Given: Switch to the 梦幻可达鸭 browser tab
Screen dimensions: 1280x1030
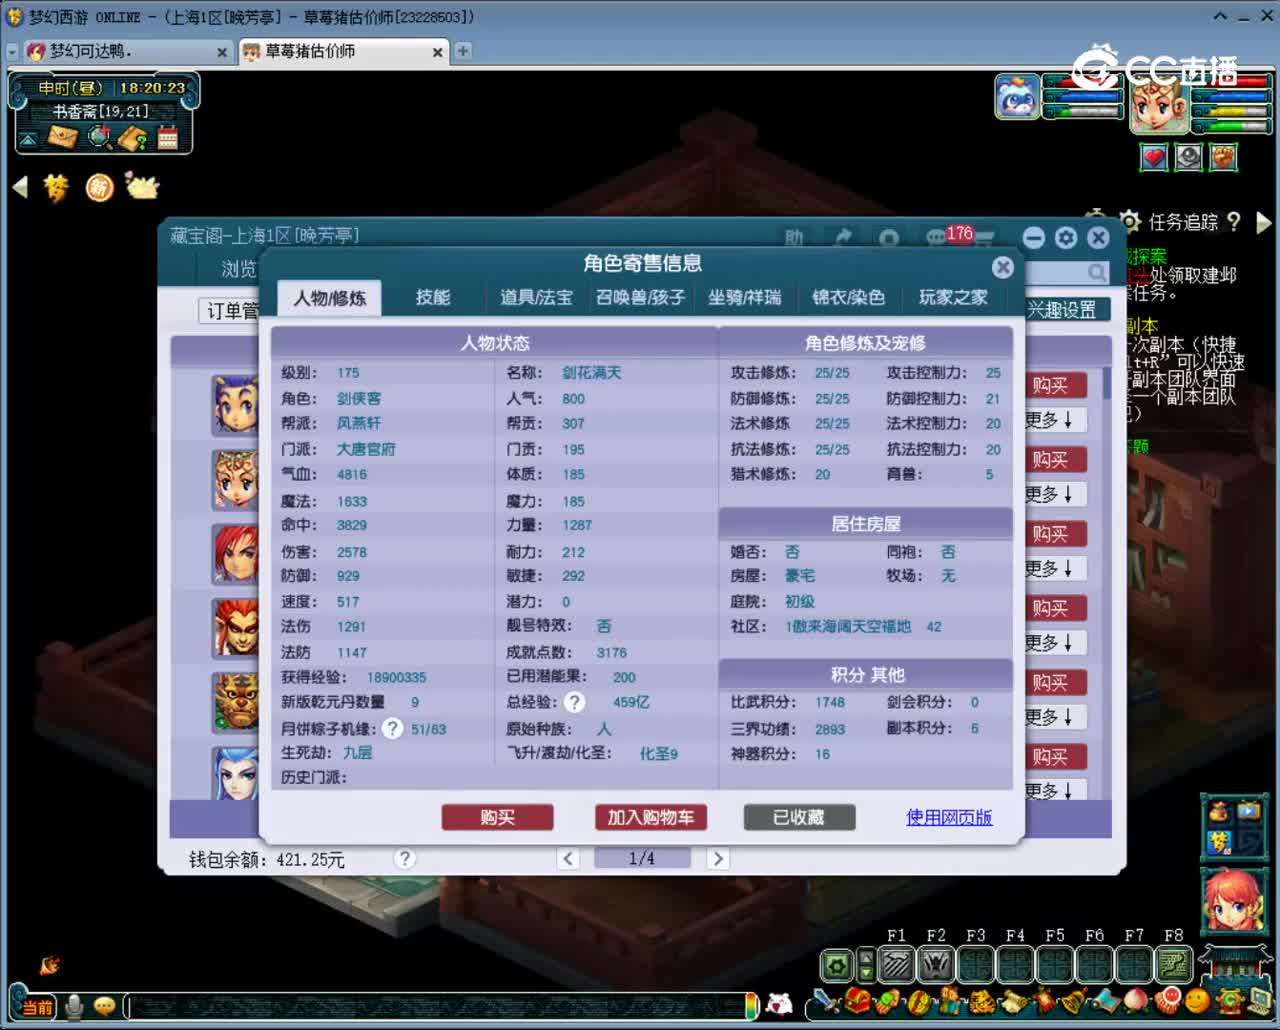Looking at the screenshot, I should pyautogui.click(x=126, y=51).
